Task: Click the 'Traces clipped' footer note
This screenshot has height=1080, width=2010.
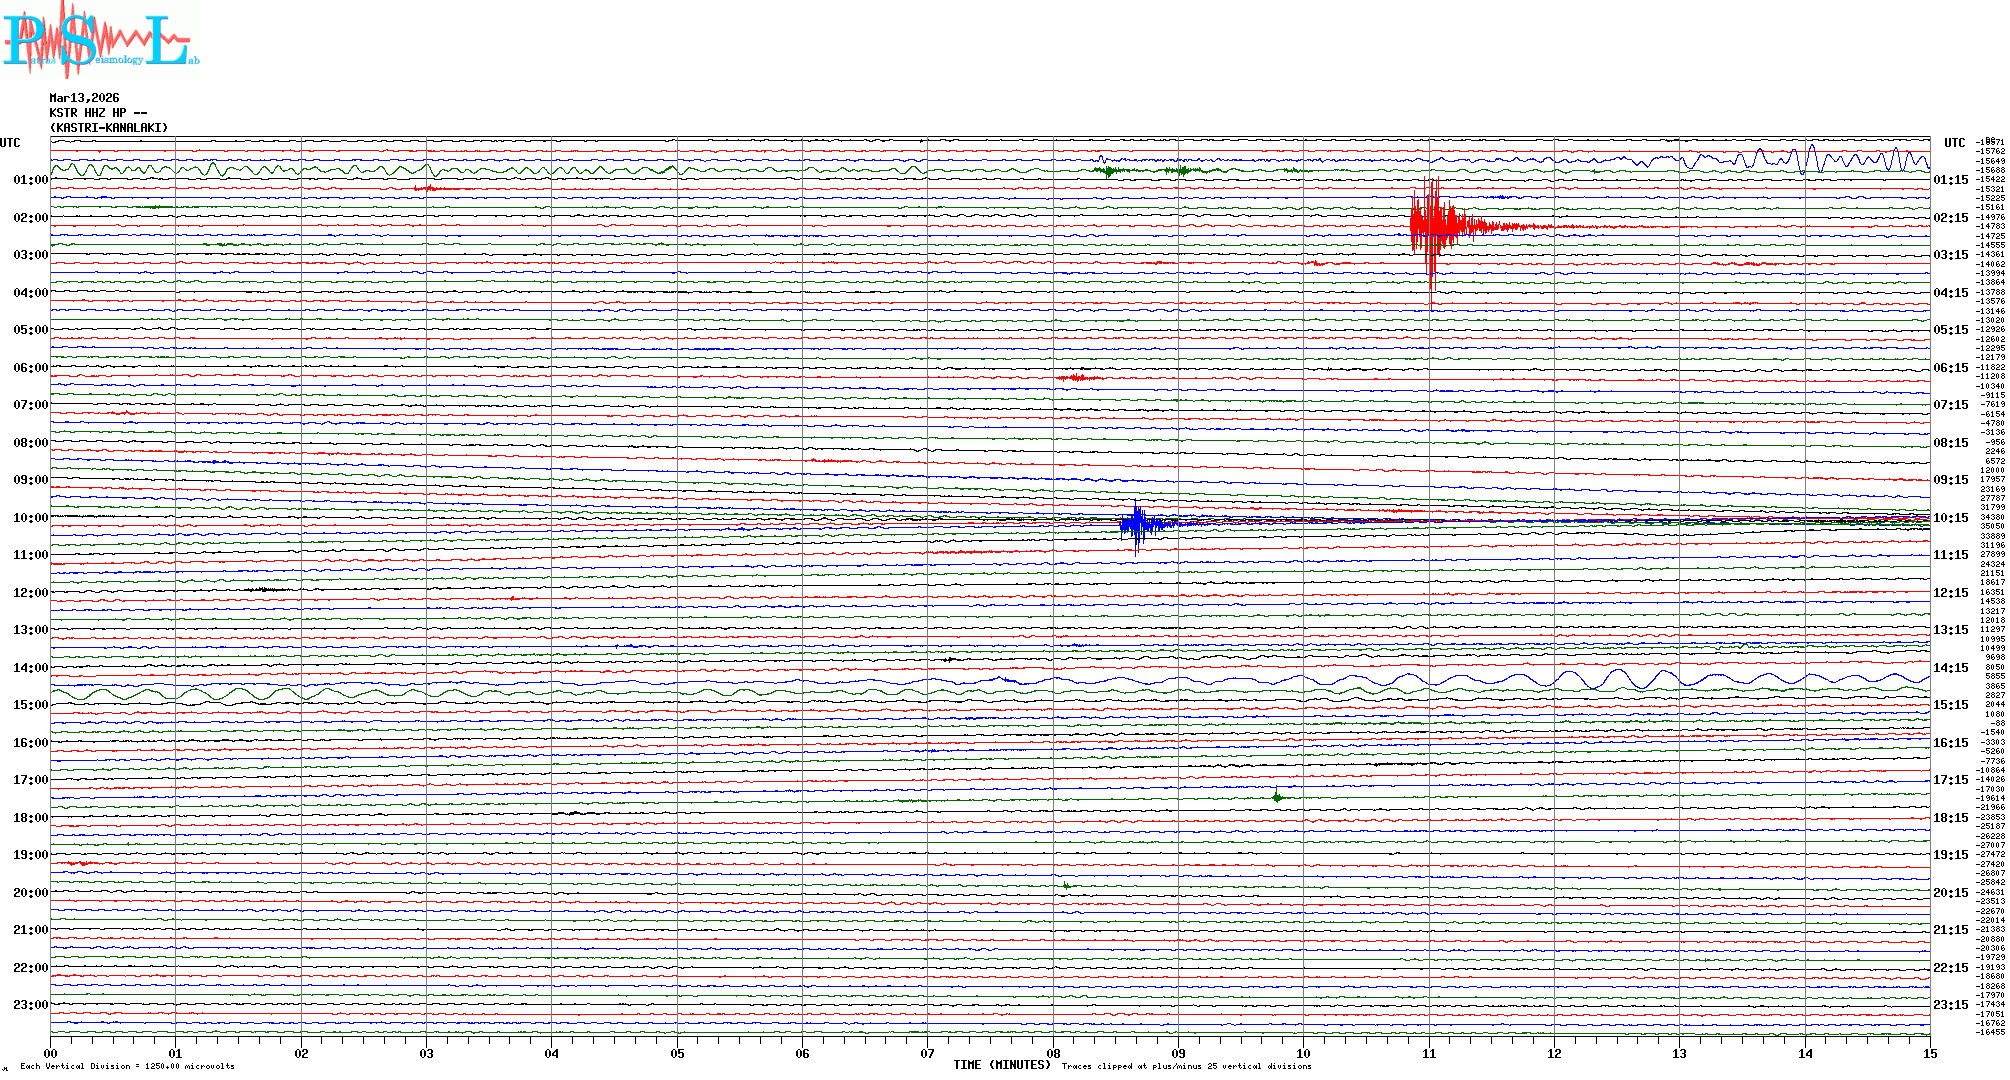Action: click(1186, 1067)
